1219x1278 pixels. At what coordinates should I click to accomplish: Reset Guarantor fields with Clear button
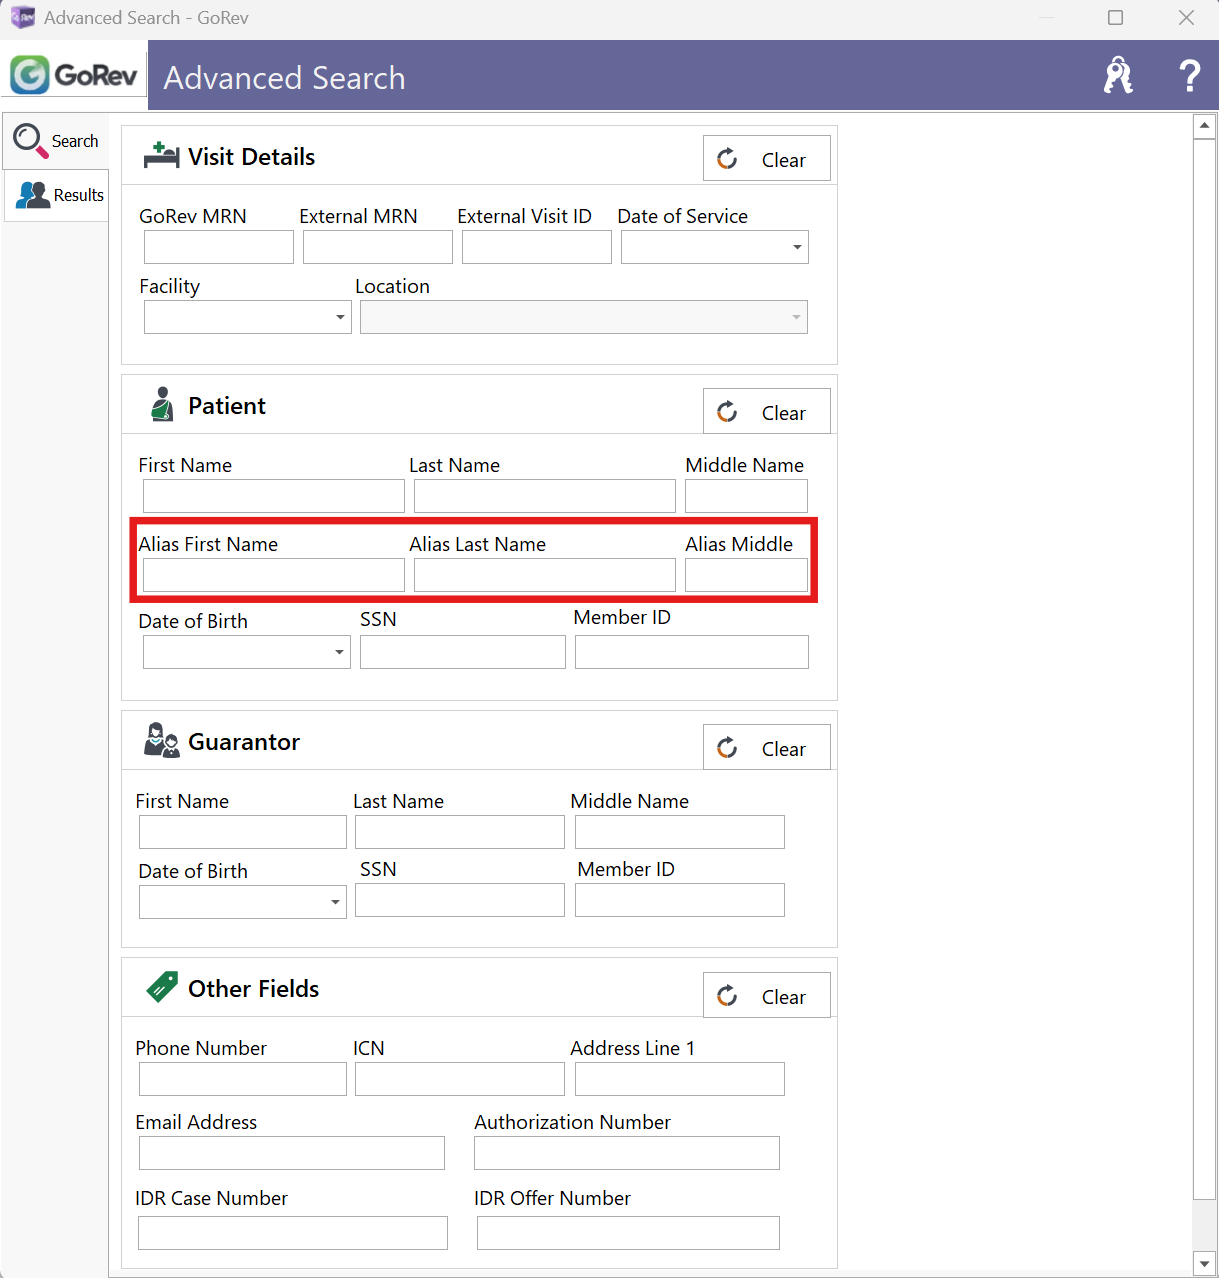(x=766, y=748)
